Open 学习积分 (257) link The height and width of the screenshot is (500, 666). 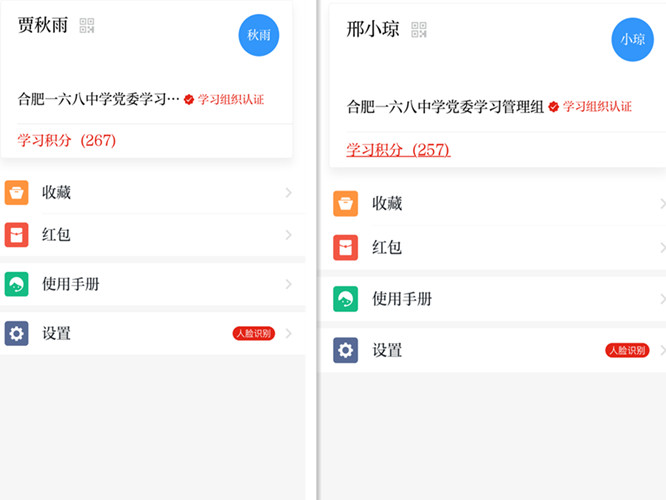tap(398, 150)
